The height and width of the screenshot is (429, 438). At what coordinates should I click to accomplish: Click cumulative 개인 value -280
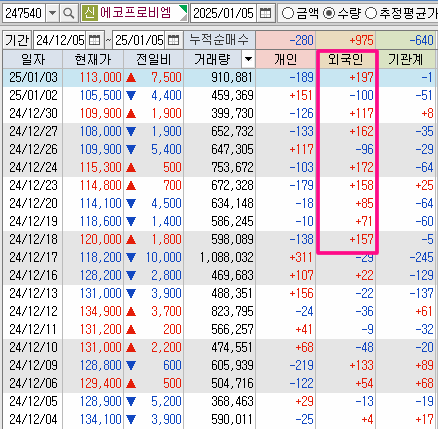[x=302, y=40]
